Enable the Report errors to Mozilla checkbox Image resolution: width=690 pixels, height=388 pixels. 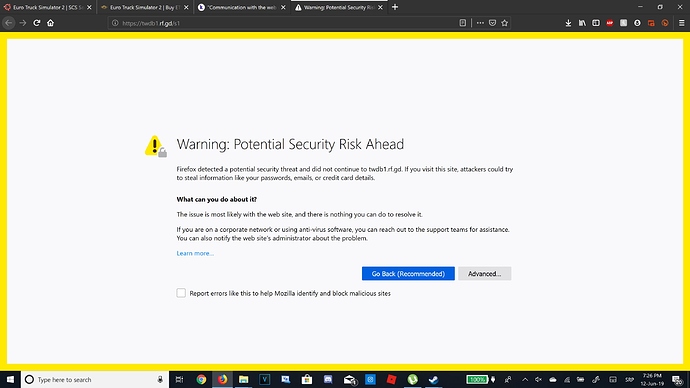181,293
